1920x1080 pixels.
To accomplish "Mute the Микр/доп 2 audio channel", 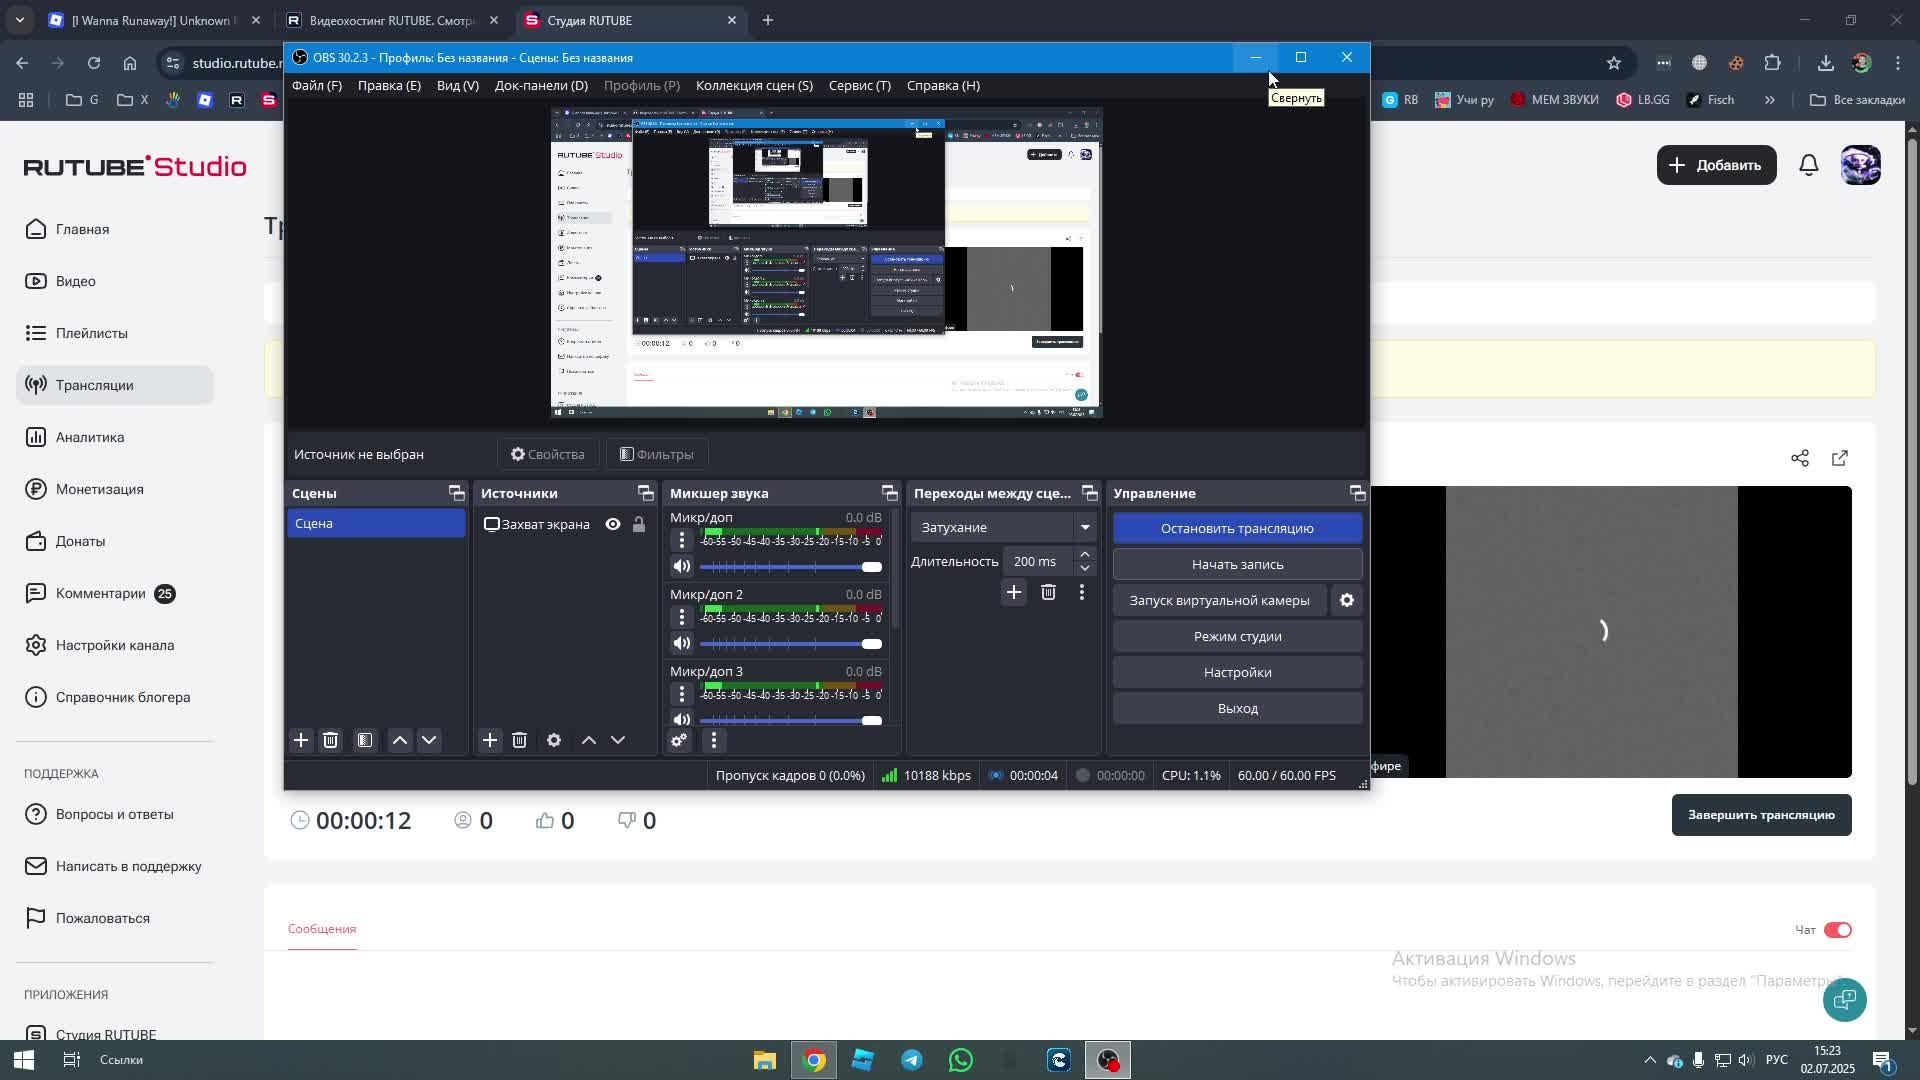I will [x=682, y=643].
